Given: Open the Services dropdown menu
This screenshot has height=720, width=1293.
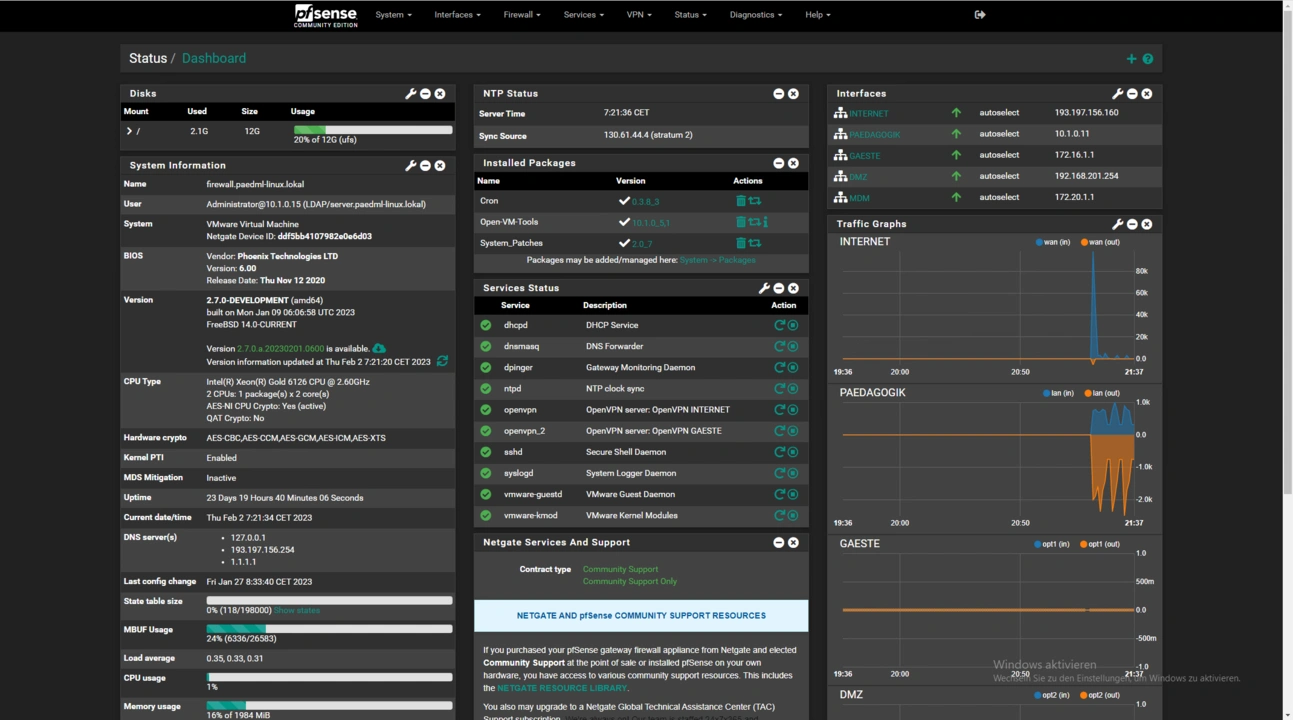Looking at the screenshot, I should point(583,15).
